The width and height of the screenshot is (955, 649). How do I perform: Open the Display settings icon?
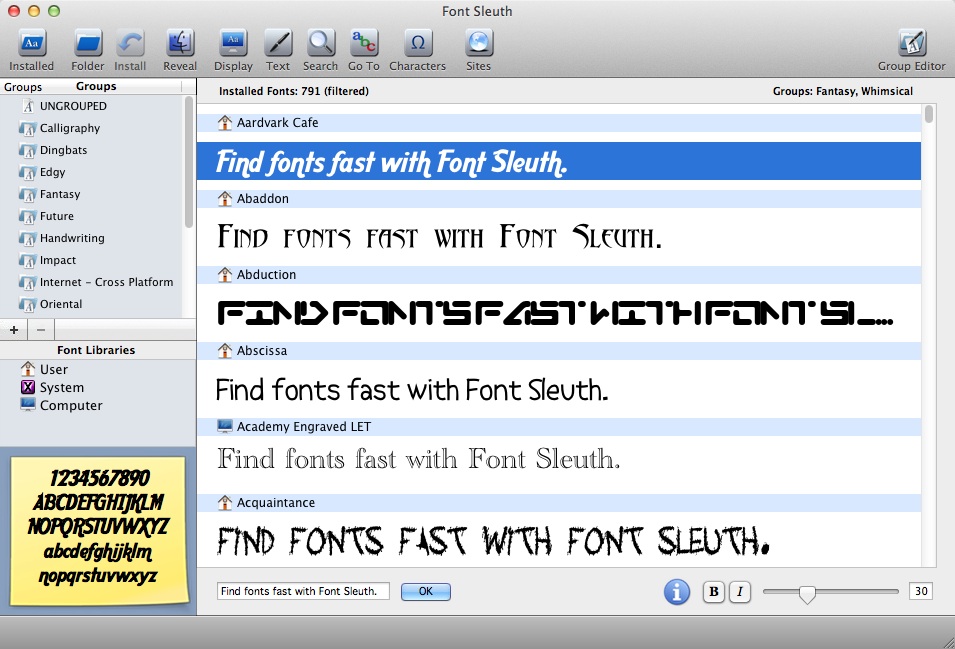233,45
